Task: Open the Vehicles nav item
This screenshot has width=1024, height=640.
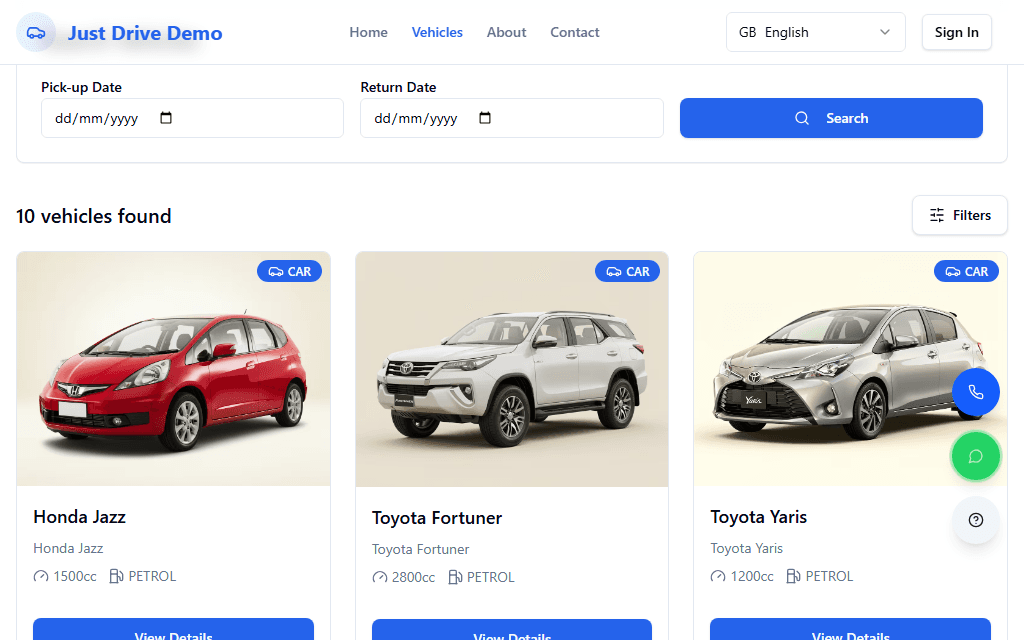Action: (437, 32)
